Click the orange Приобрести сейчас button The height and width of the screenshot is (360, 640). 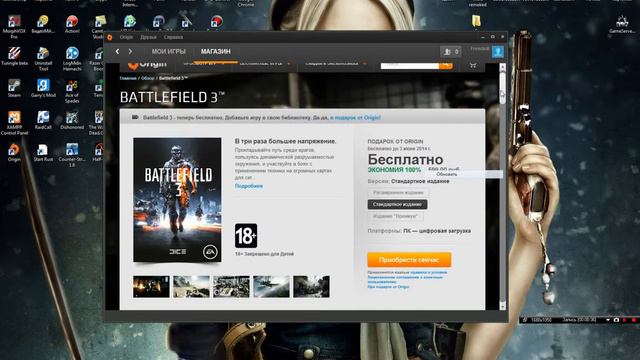(409, 260)
